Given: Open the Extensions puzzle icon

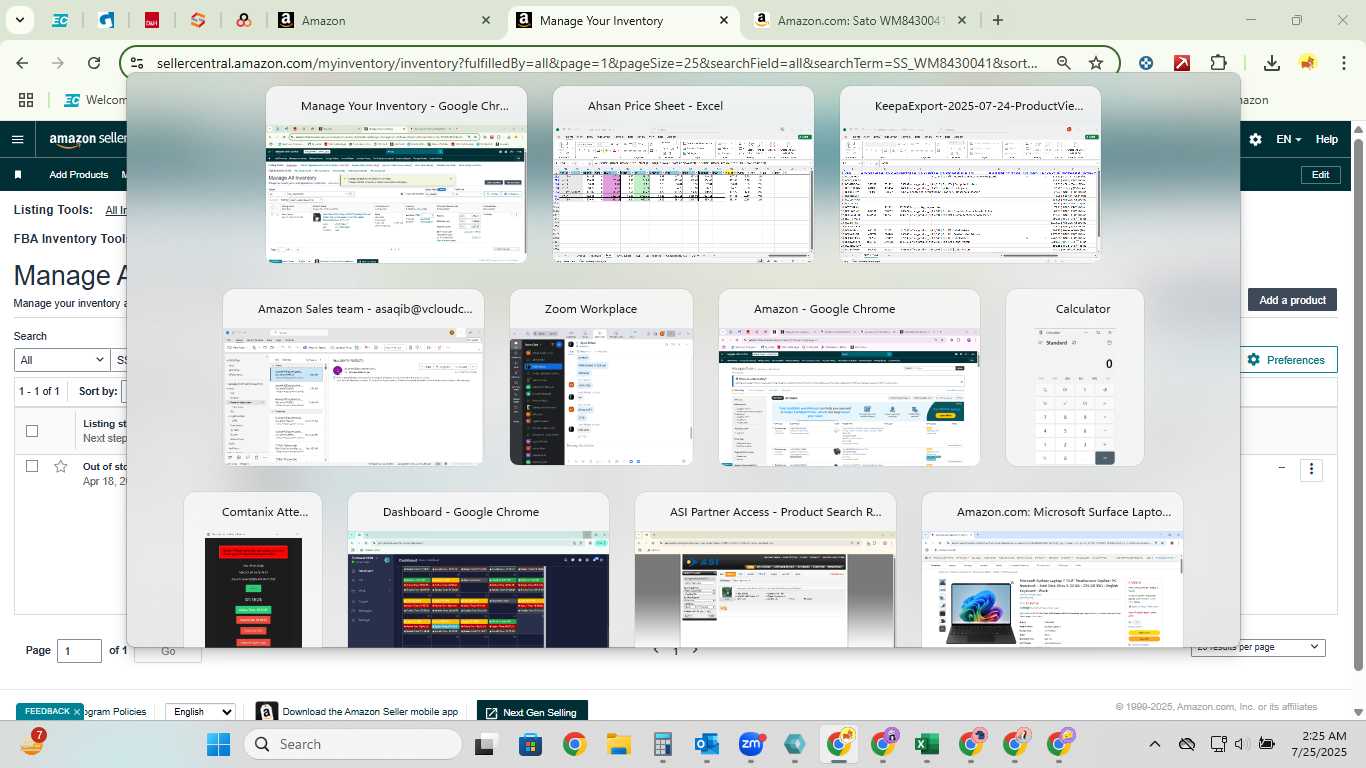Looking at the screenshot, I should point(1218,63).
